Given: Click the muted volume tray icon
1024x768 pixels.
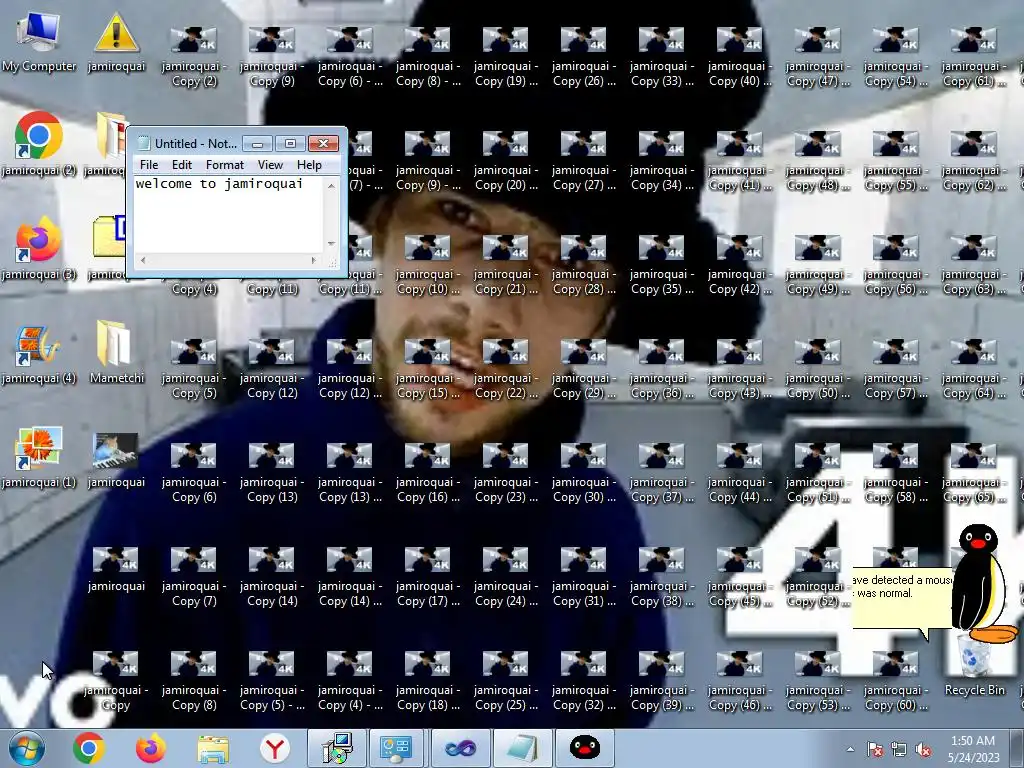Looking at the screenshot, I should (923, 750).
